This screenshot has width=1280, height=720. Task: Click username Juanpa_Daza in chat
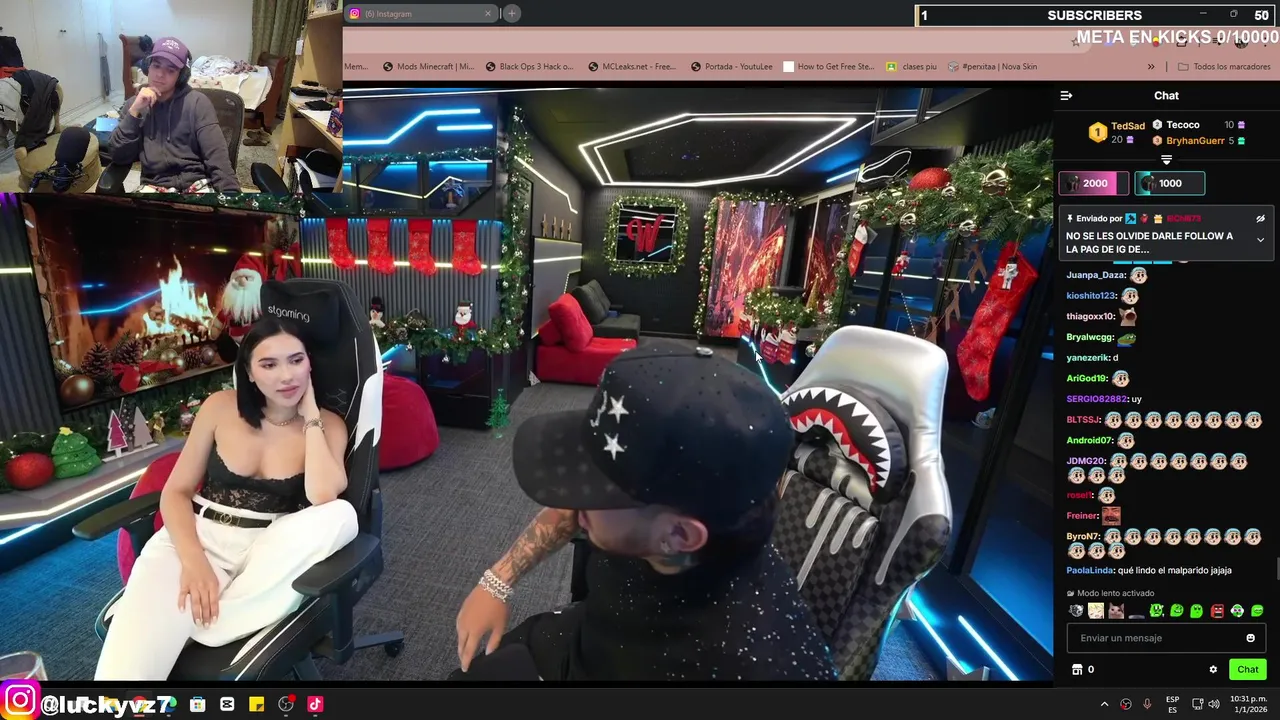point(1096,275)
